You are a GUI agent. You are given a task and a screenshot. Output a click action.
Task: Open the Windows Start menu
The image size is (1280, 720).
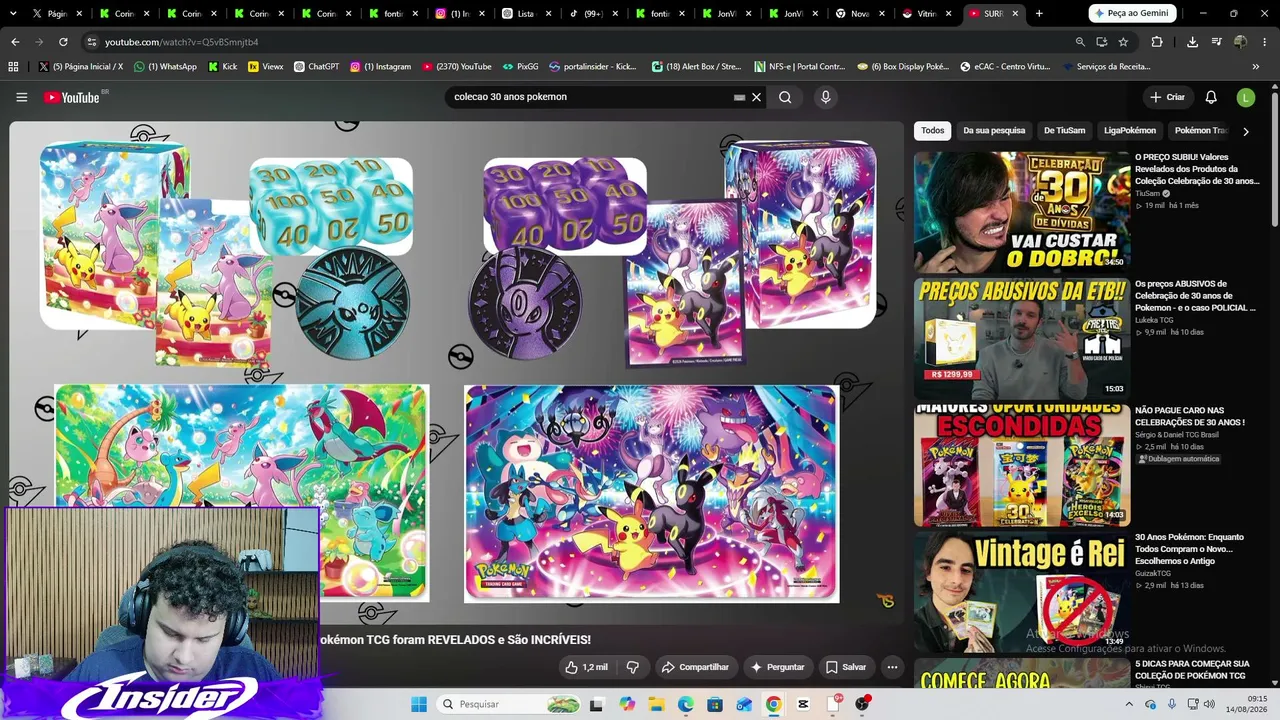(x=419, y=704)
